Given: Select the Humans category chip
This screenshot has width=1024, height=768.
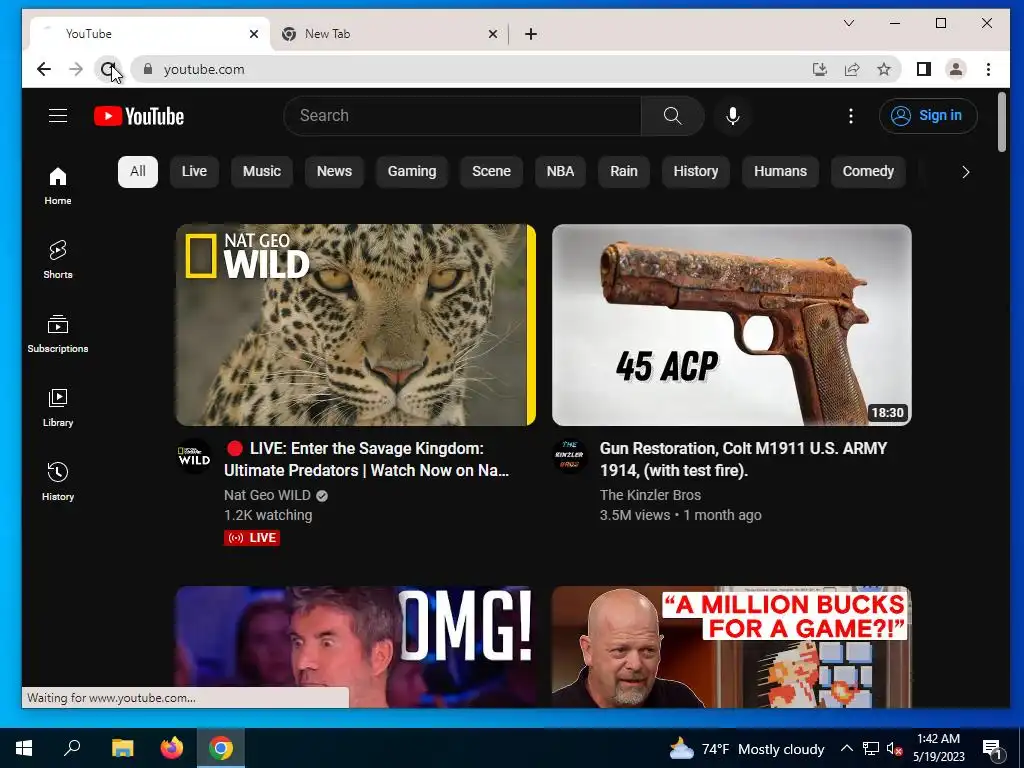Looking at the screenshot, I should click(780, 172).
